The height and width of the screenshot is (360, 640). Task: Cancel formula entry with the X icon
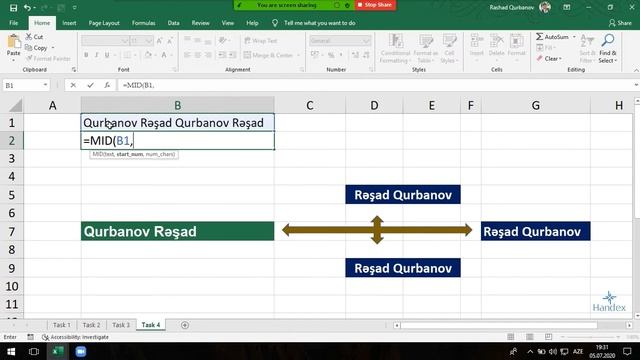pyautogui.click(x=73, y=85)
